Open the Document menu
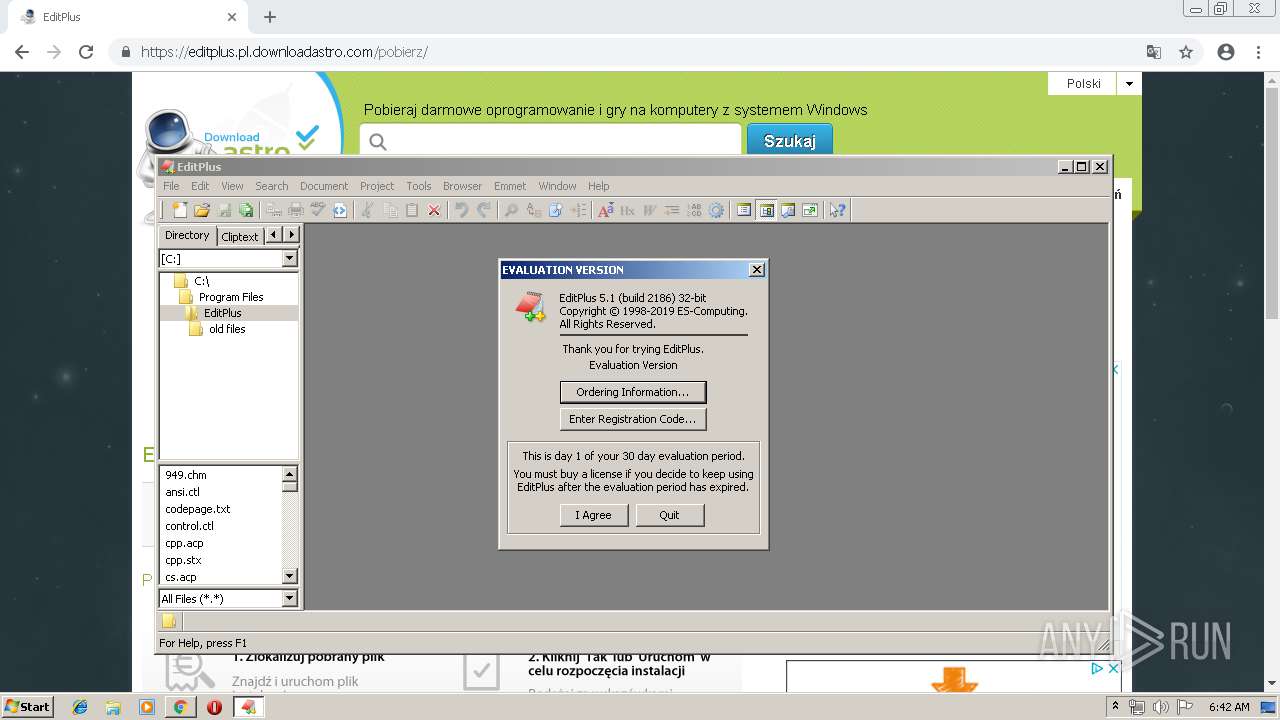1280x720 pixels. click(x=324, y=186)
